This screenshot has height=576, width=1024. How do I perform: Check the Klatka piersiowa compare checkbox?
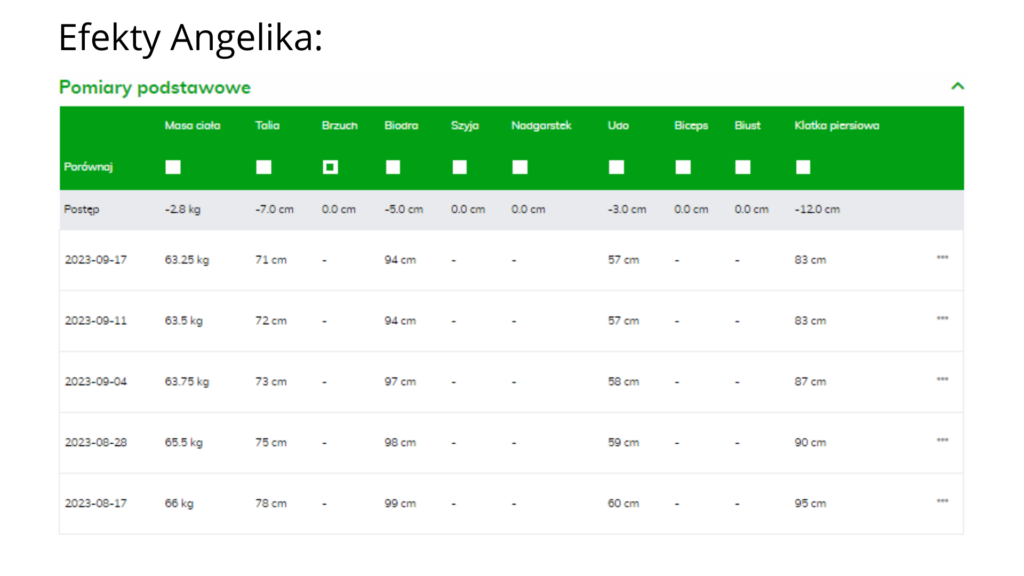click(x=803, y=167)
